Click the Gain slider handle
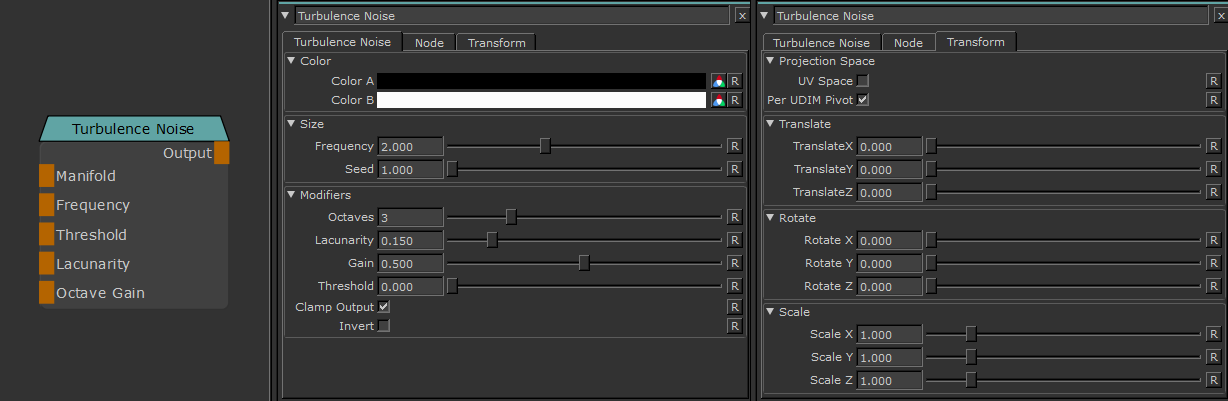Viewport: 1228px width, 401px height. pyautogui.click(x=584, y=263)
